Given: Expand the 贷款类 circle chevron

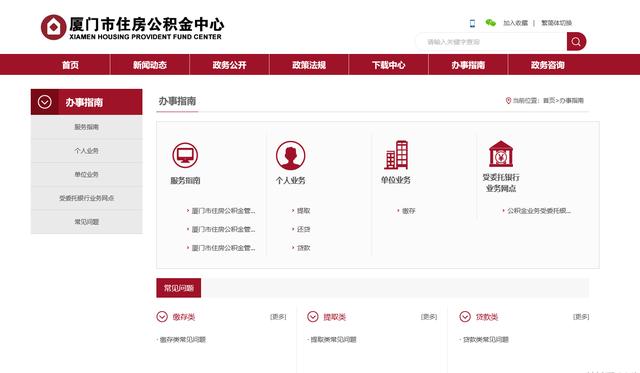Looking at the screenshot, I should 465,317.
